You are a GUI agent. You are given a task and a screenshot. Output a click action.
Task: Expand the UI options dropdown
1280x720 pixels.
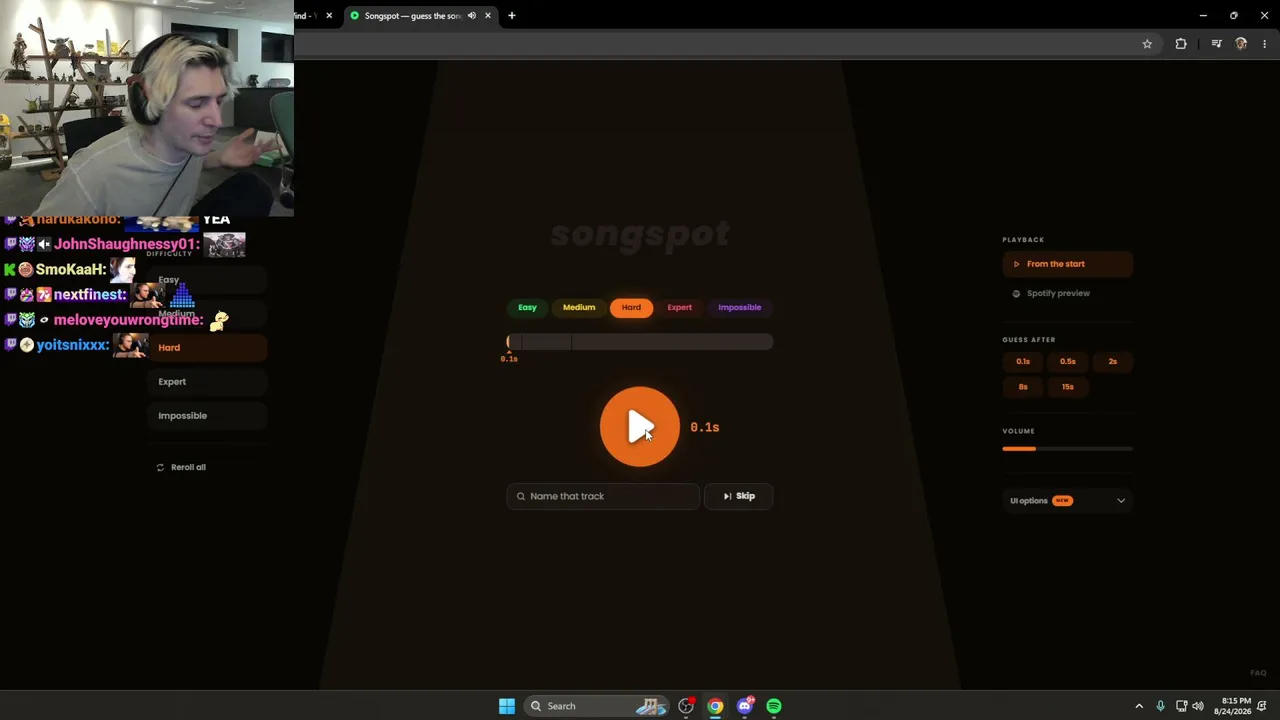point(1067,501)
